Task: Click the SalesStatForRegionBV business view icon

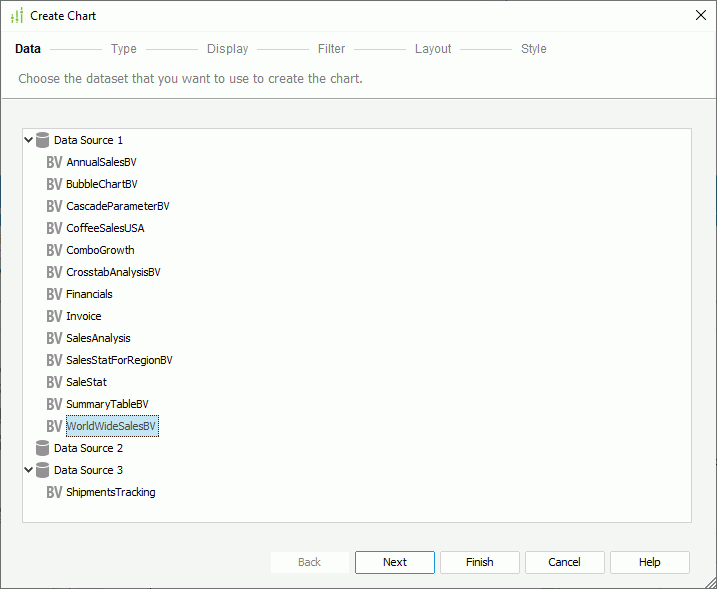Action: 54,360
